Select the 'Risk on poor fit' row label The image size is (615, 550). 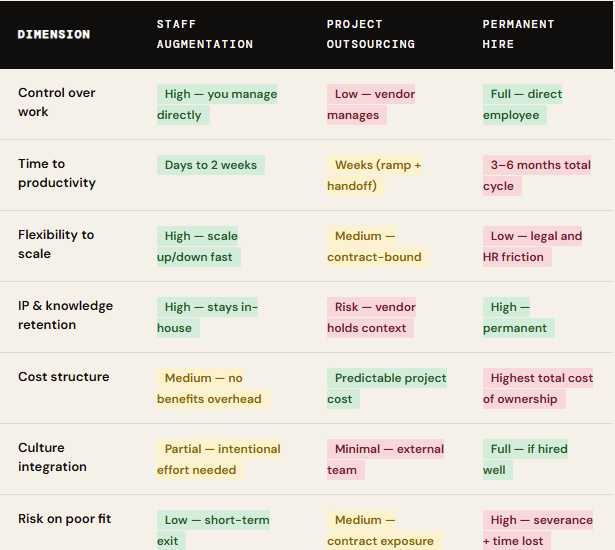pos(64,519)
